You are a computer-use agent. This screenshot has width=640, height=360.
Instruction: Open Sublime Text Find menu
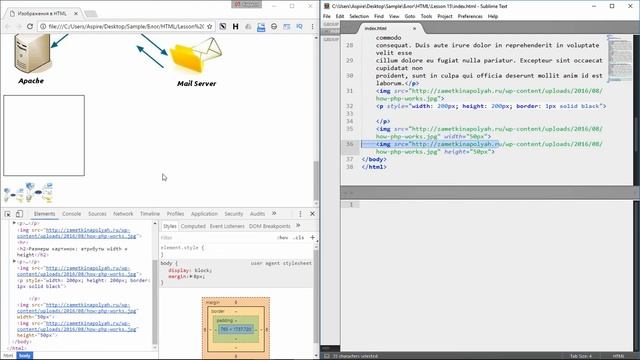(379, 16)
